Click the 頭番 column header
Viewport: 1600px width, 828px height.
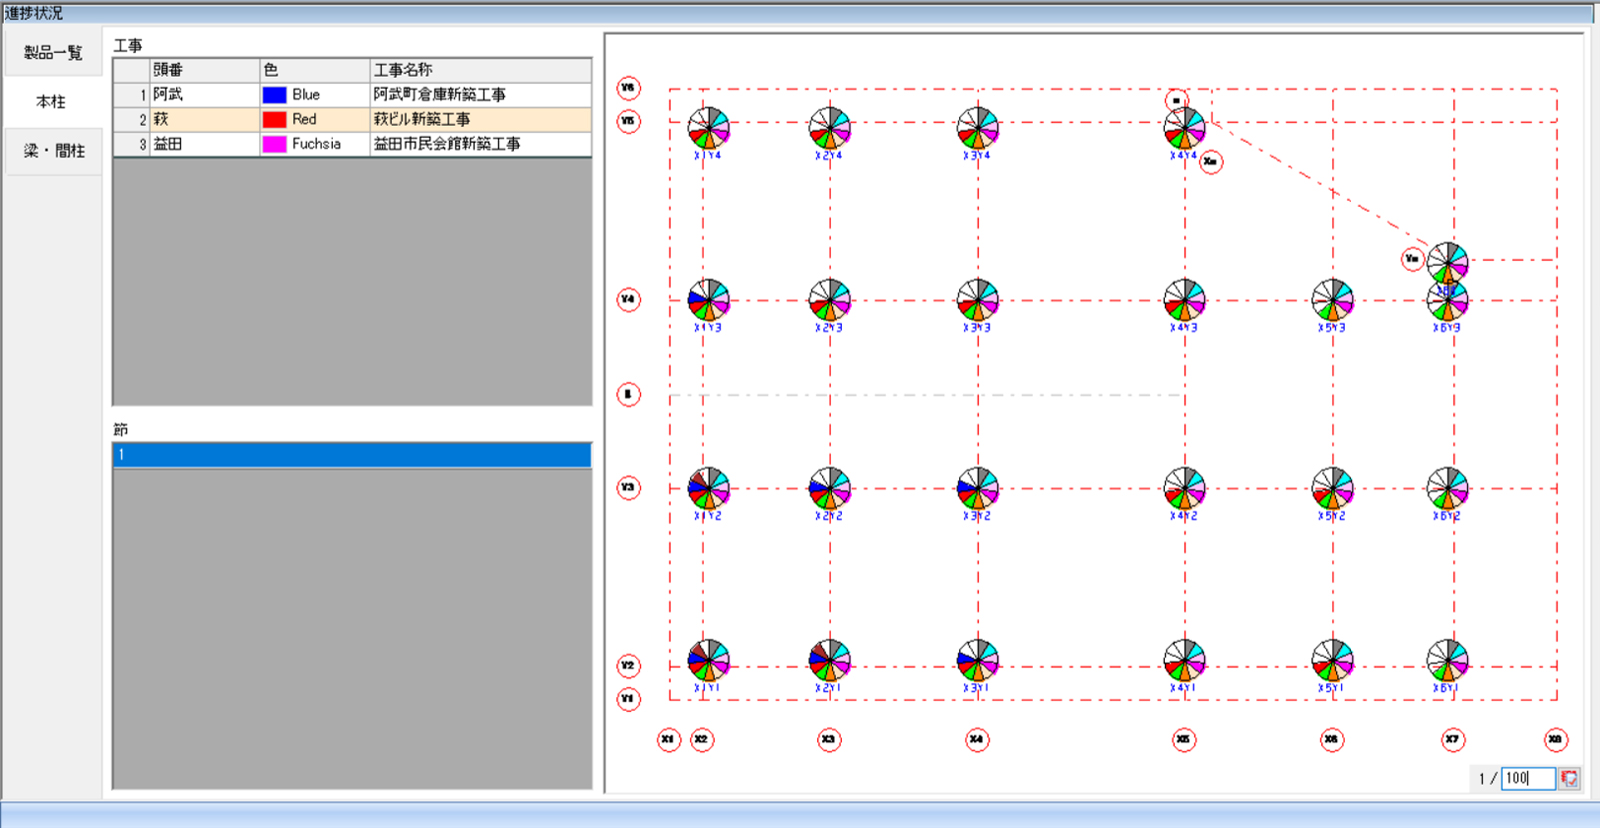click(204, 70)
